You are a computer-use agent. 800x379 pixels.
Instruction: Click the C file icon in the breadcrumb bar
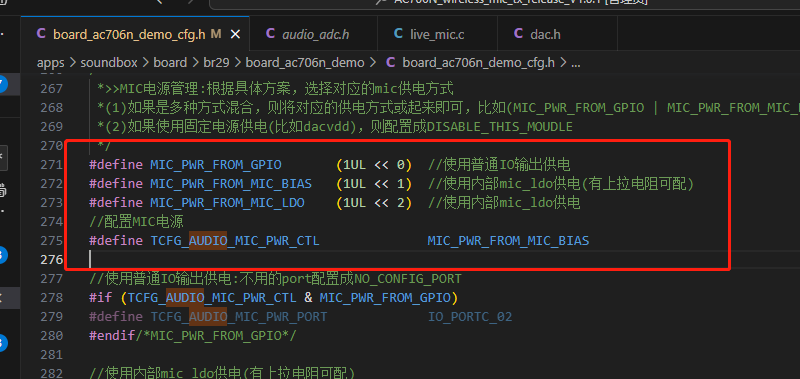click(x=391, y=63)
